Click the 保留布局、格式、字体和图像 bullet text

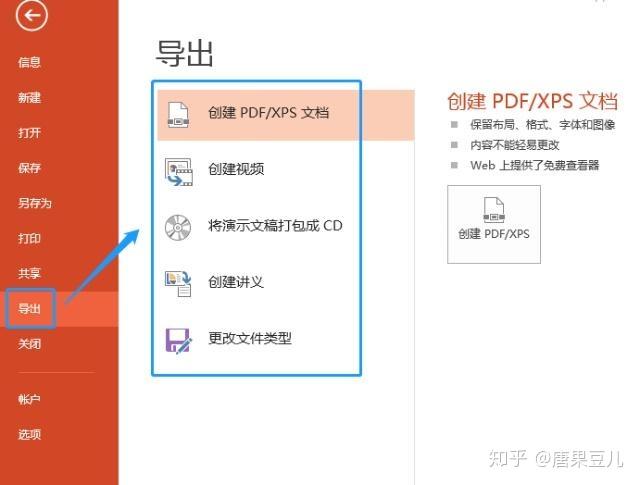click(542, 125)
